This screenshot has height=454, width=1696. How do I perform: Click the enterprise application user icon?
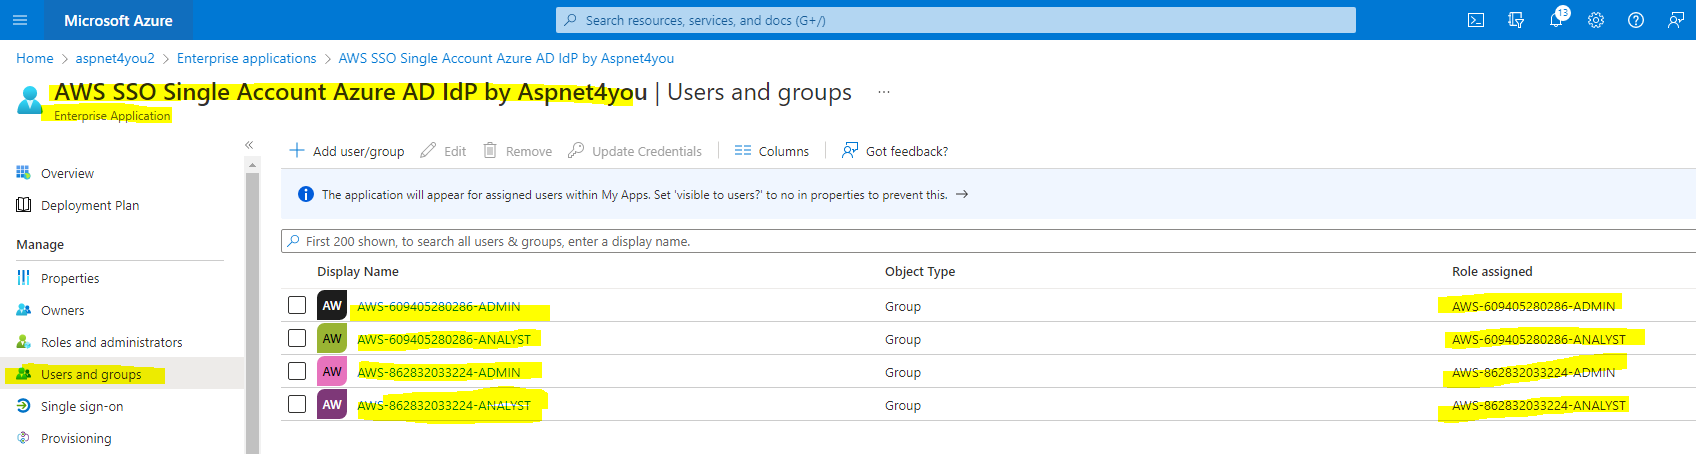click(x=30, y=99)
